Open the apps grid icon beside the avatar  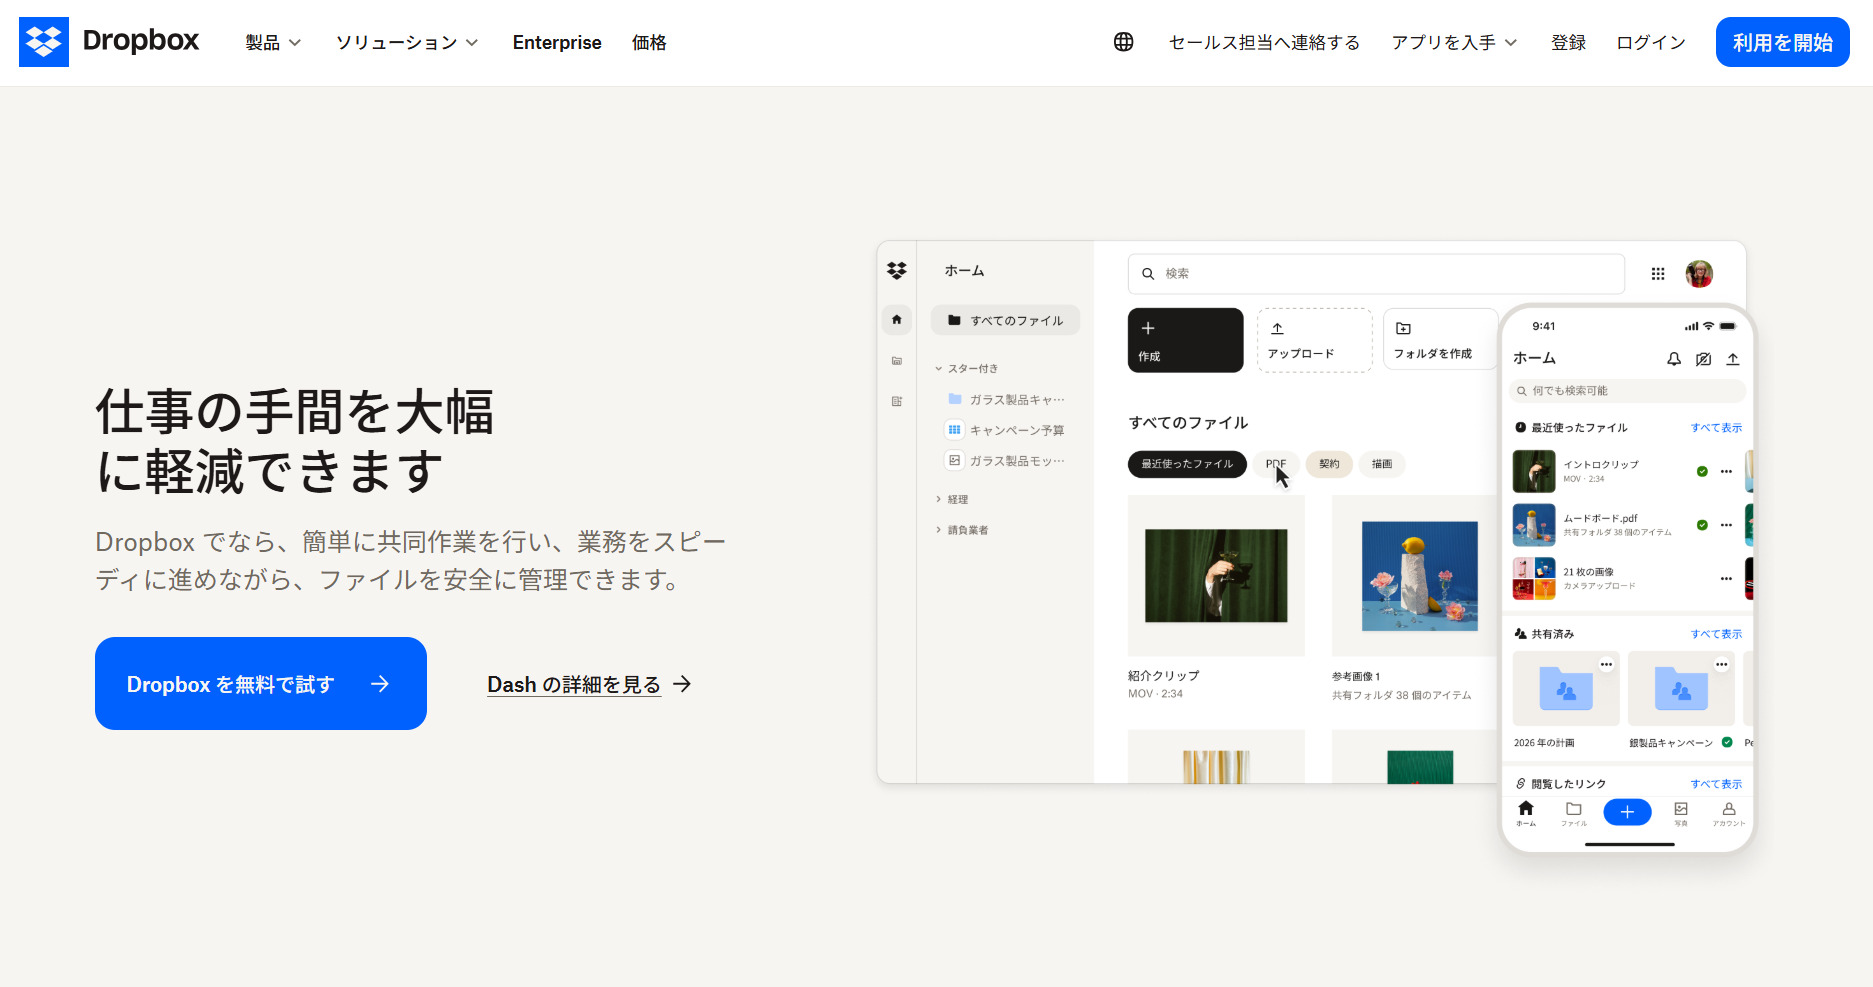pyautogui.click(x=1657, y=273)
